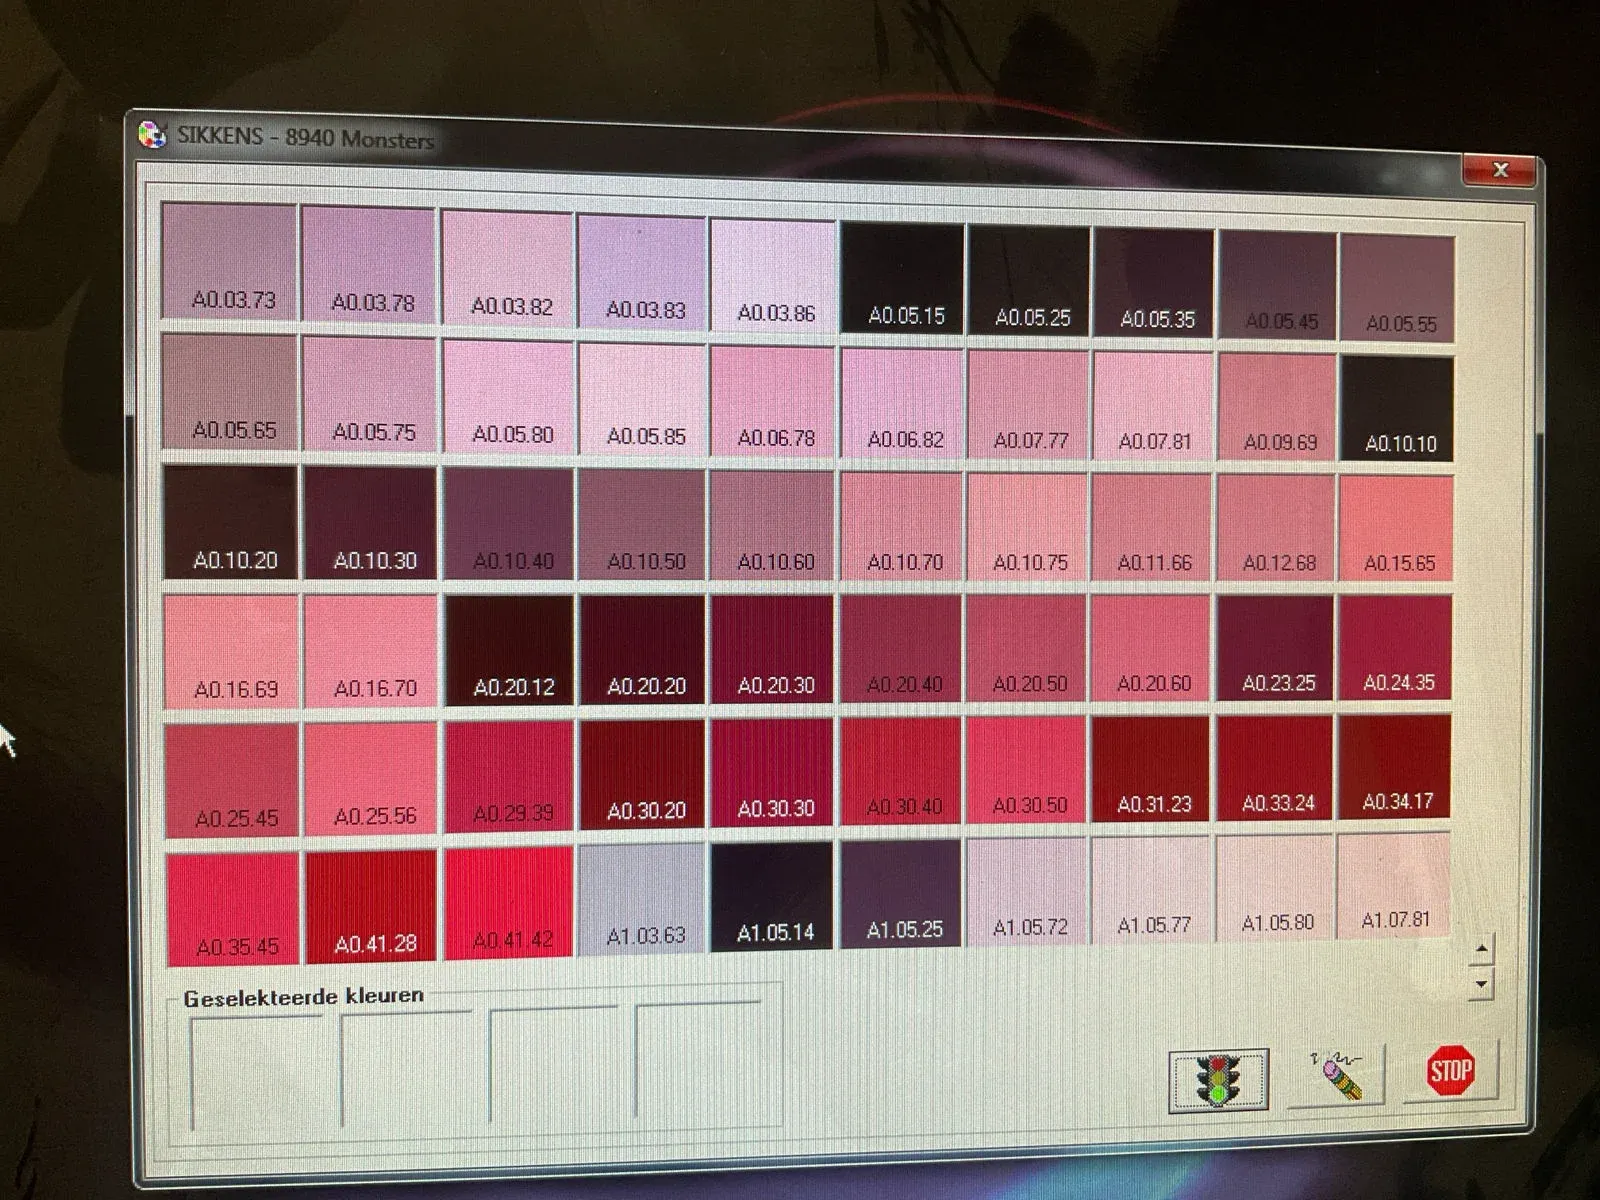Pick the A0.07.81 swatch

pos(1154,406)
